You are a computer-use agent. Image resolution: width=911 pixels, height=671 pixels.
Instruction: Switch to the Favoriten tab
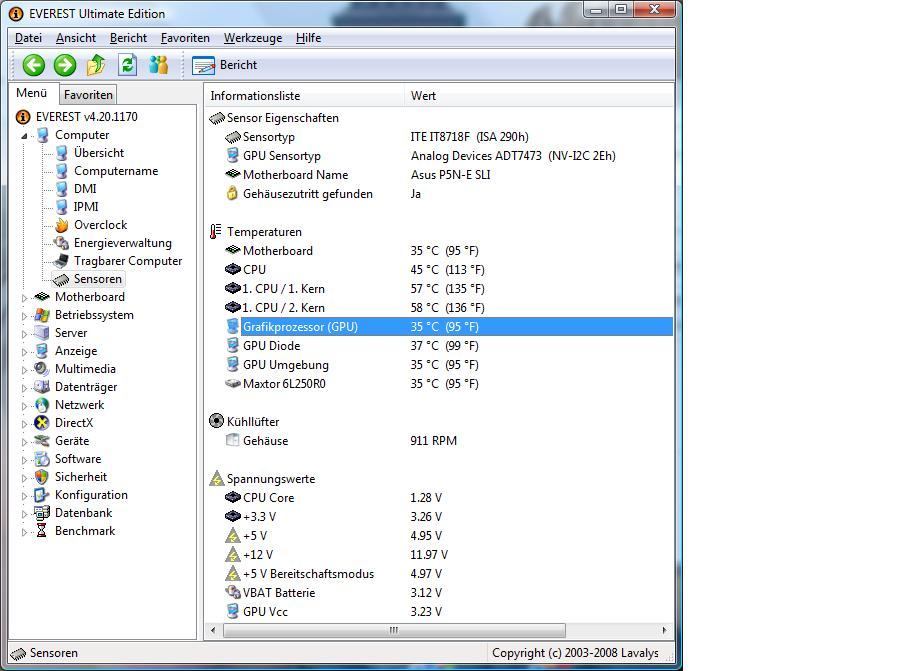point(88,95)
